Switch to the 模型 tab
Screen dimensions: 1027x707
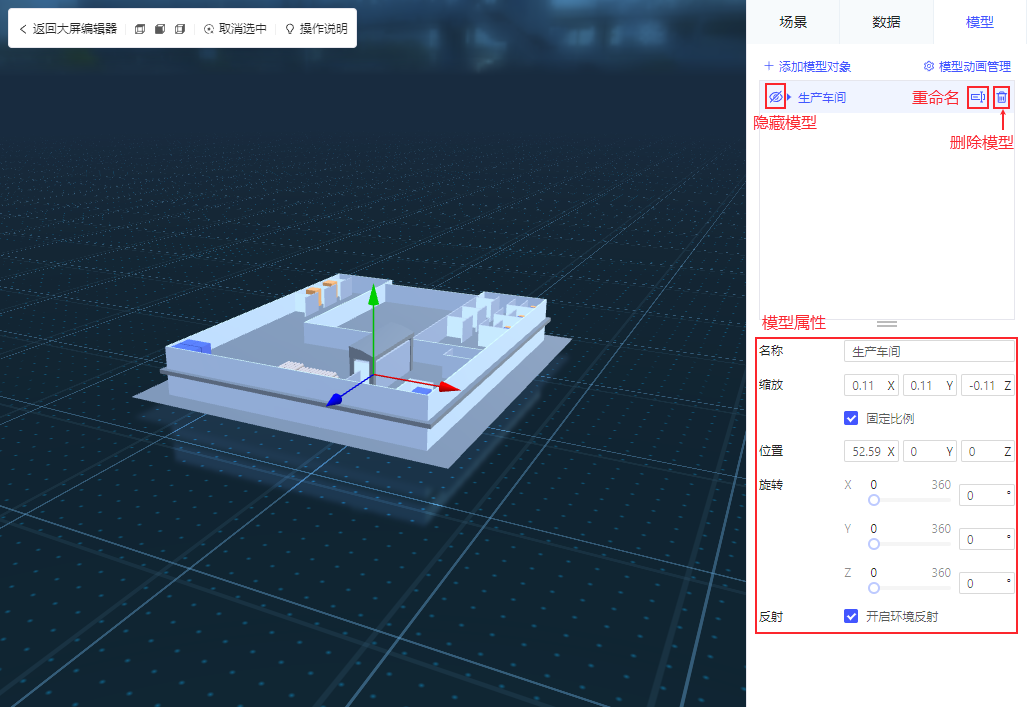pos(979,22)
